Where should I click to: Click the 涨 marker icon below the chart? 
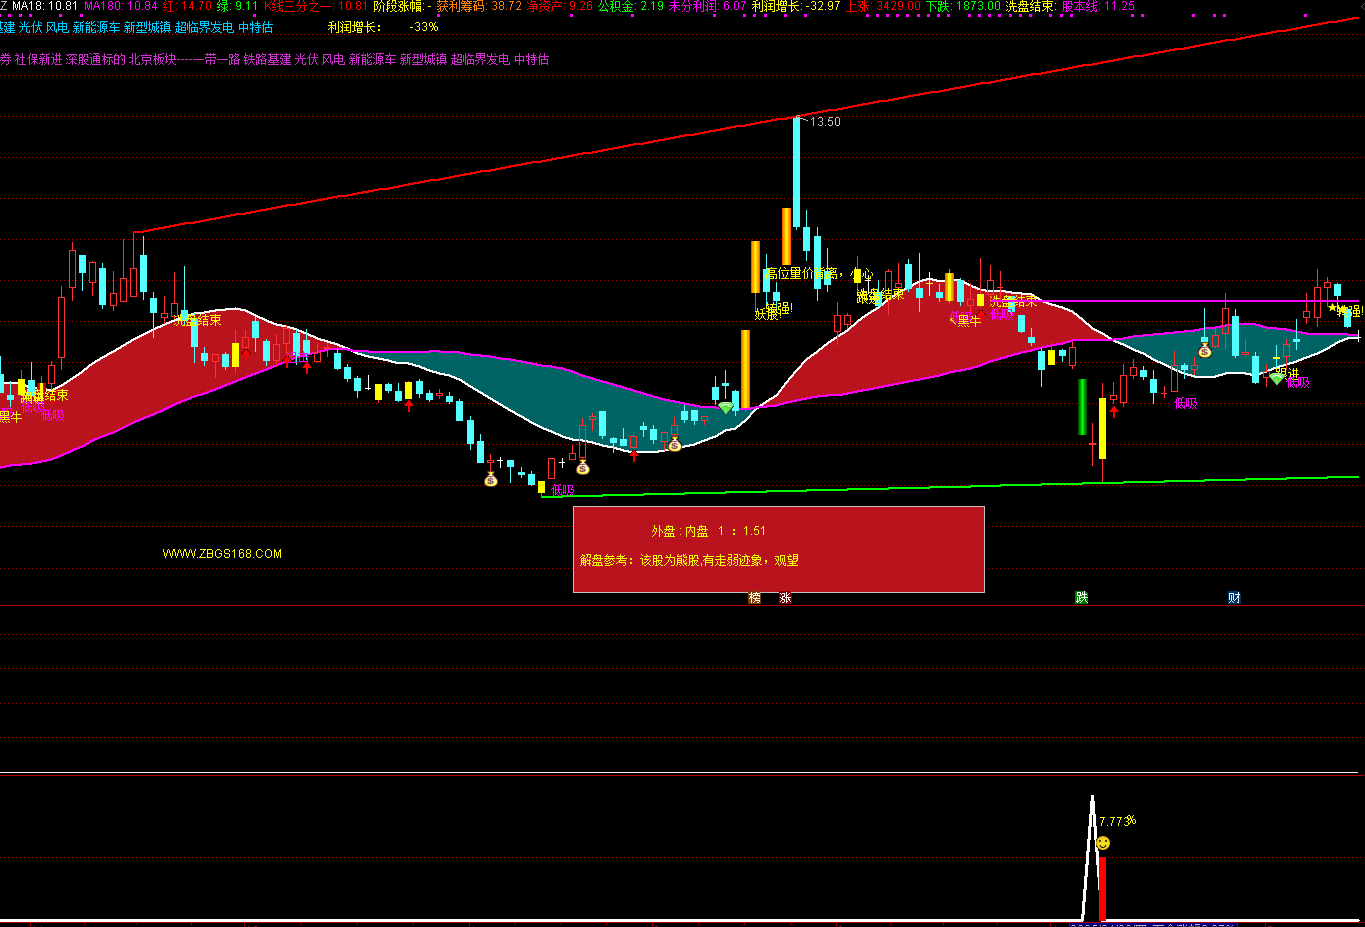(x=786, y=598)
